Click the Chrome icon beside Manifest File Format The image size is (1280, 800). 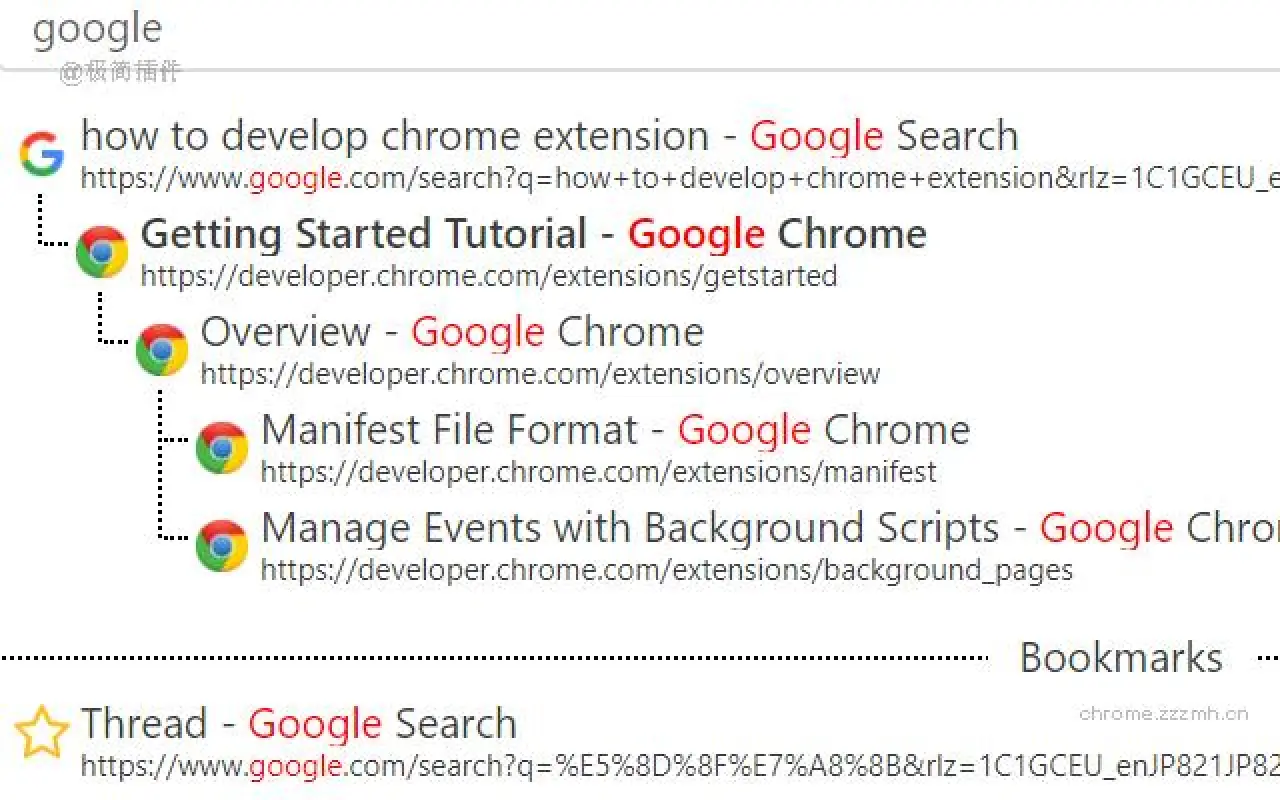221,447
